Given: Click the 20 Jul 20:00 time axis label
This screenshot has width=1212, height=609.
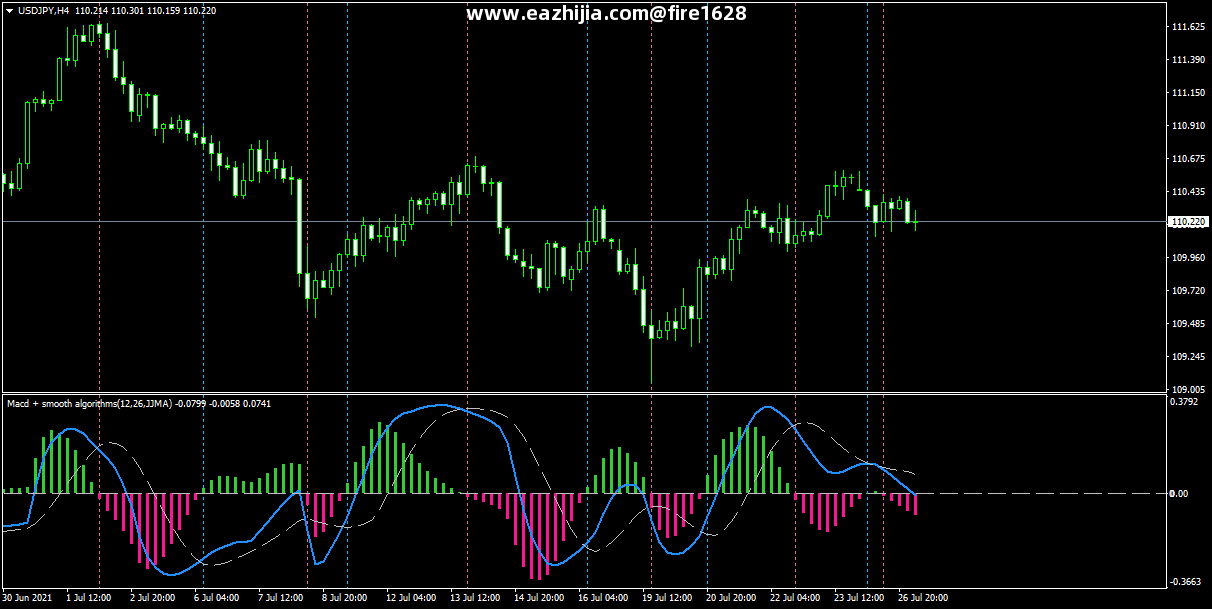Looking at the screenshot, I should (731, 598).
